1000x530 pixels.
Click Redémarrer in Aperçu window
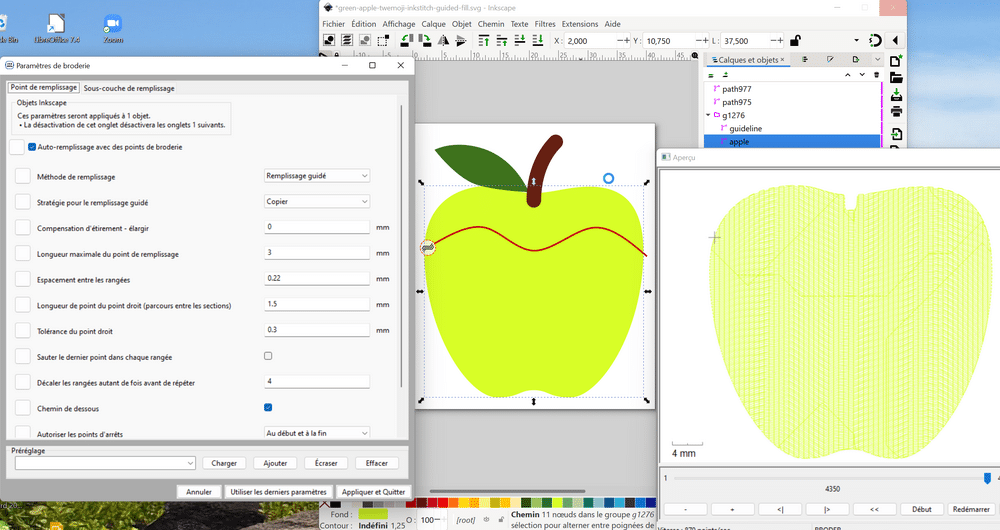971,509
